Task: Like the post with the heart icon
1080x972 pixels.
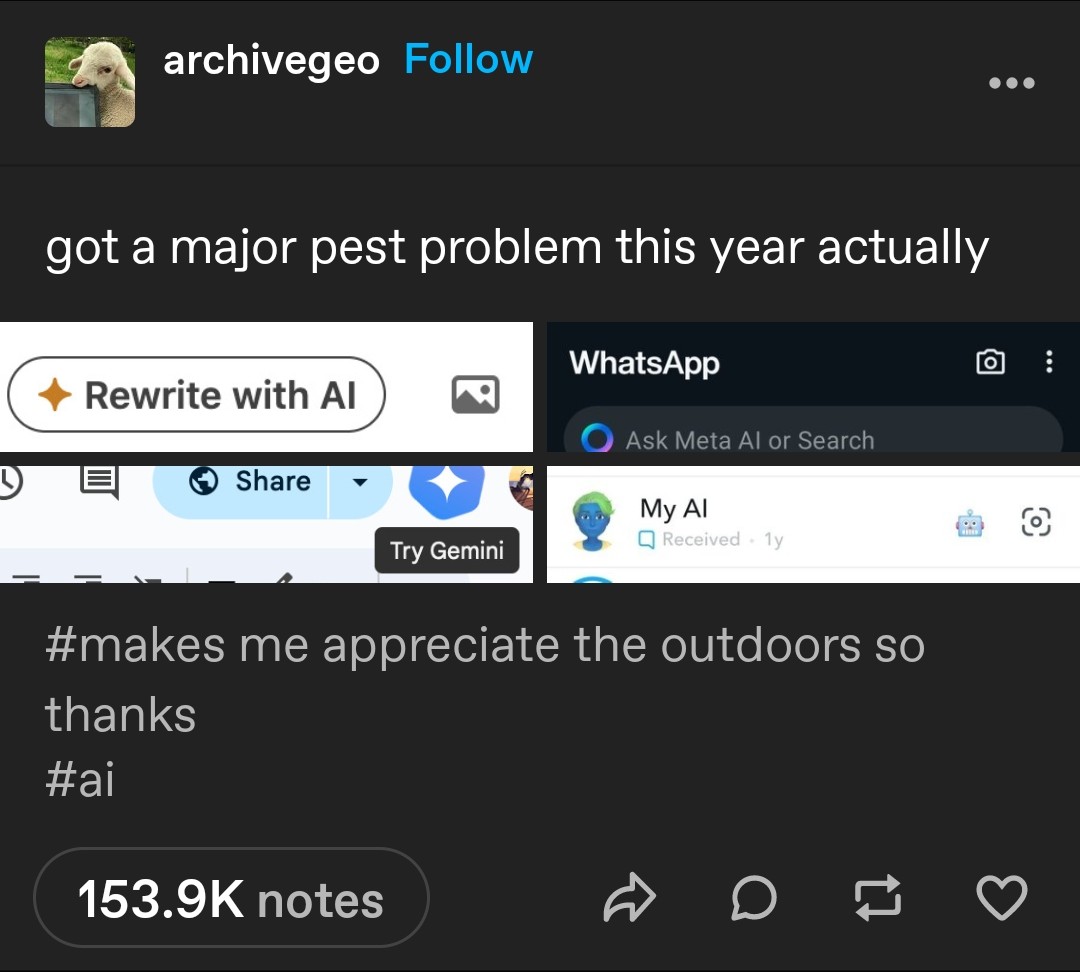Action: [1001, 898]
